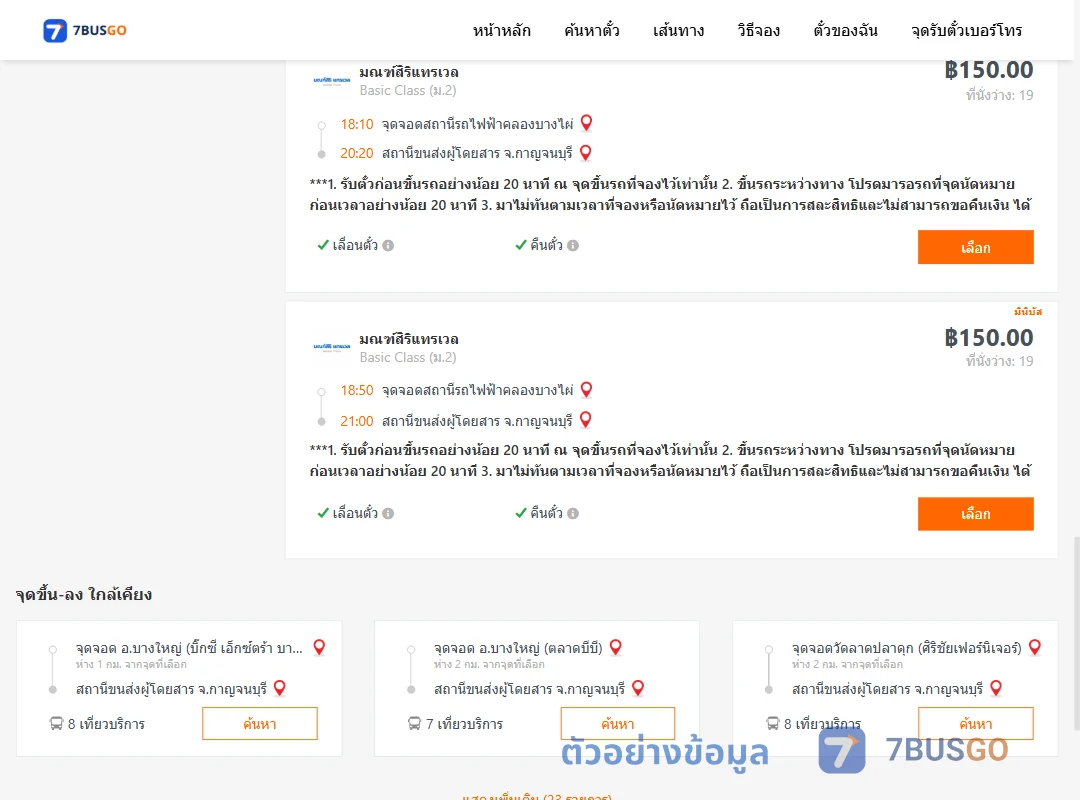Viewport: 1080px width, 800px height.
Task: Click destination pin in the วัดลาดปลาดุก card
Action: pyautogui.click(x=996, y=688)
